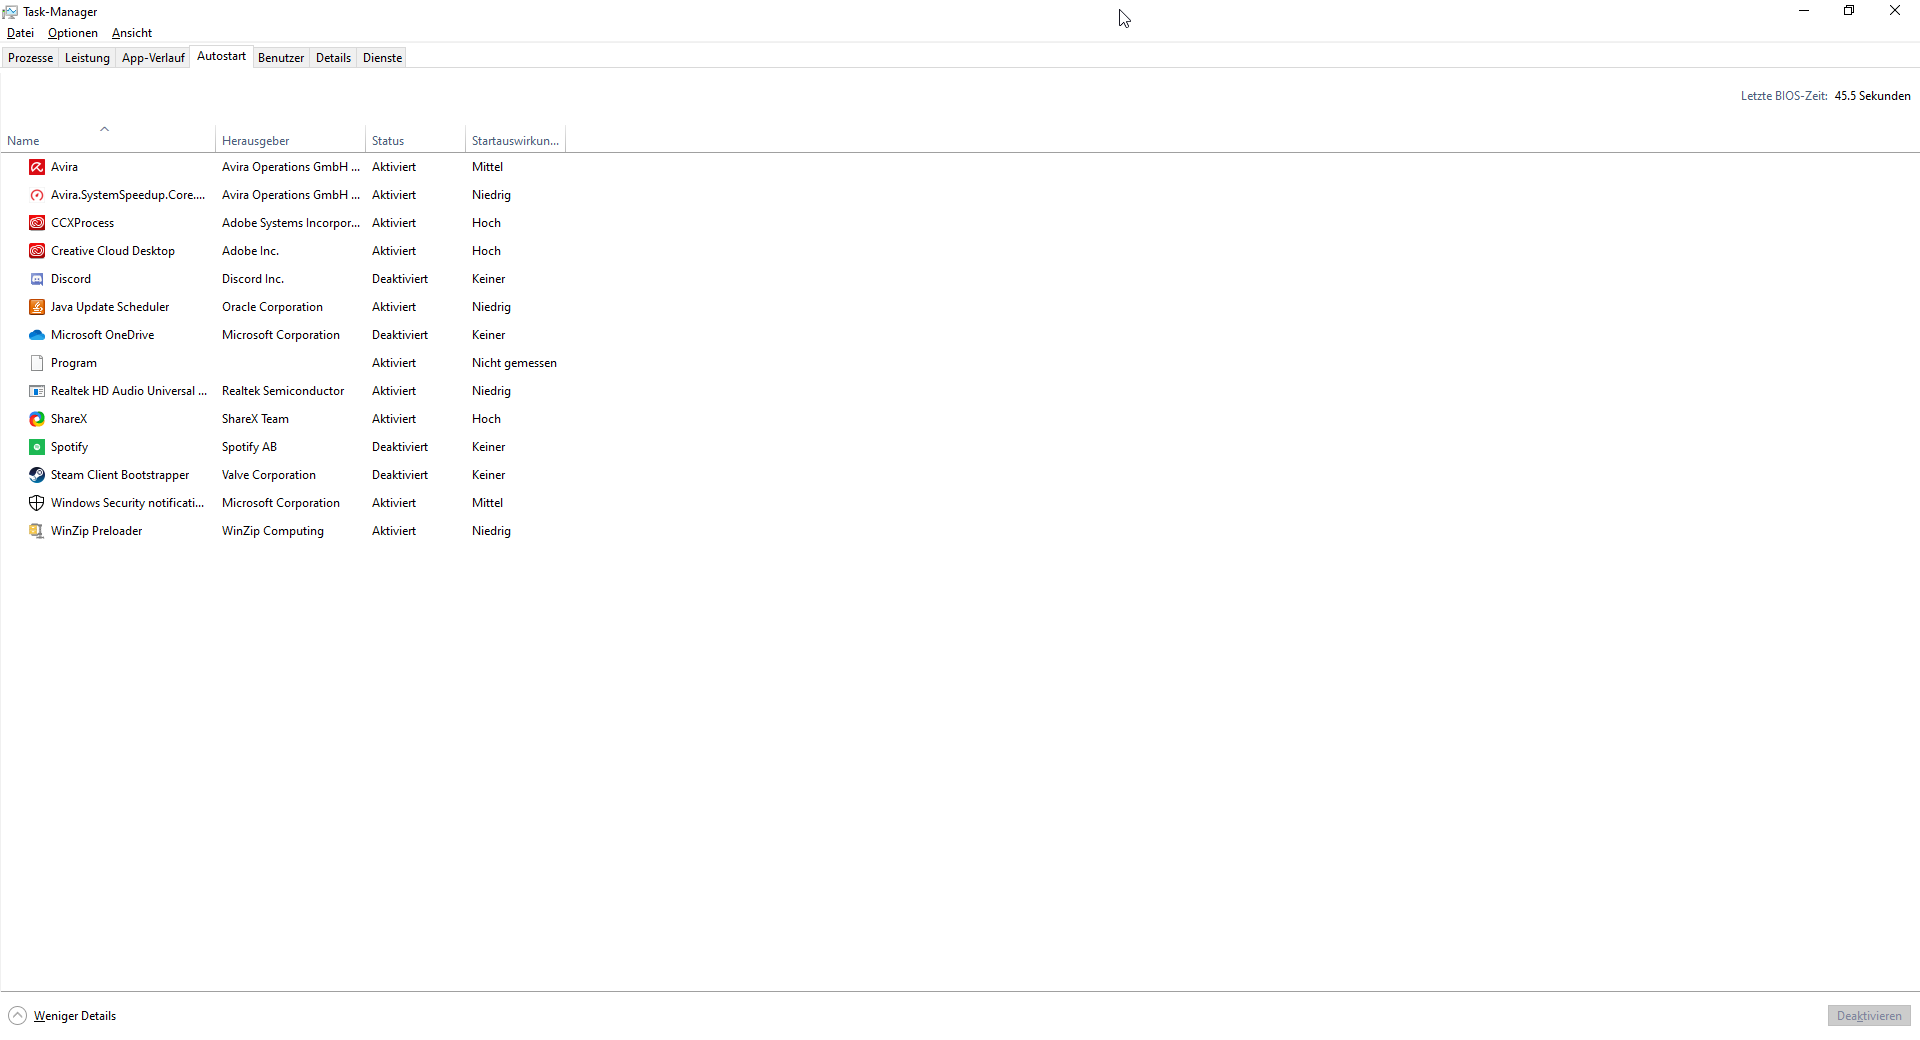Sort by the Status column header
This screenshot has height=1040, width=1920.
415,141
